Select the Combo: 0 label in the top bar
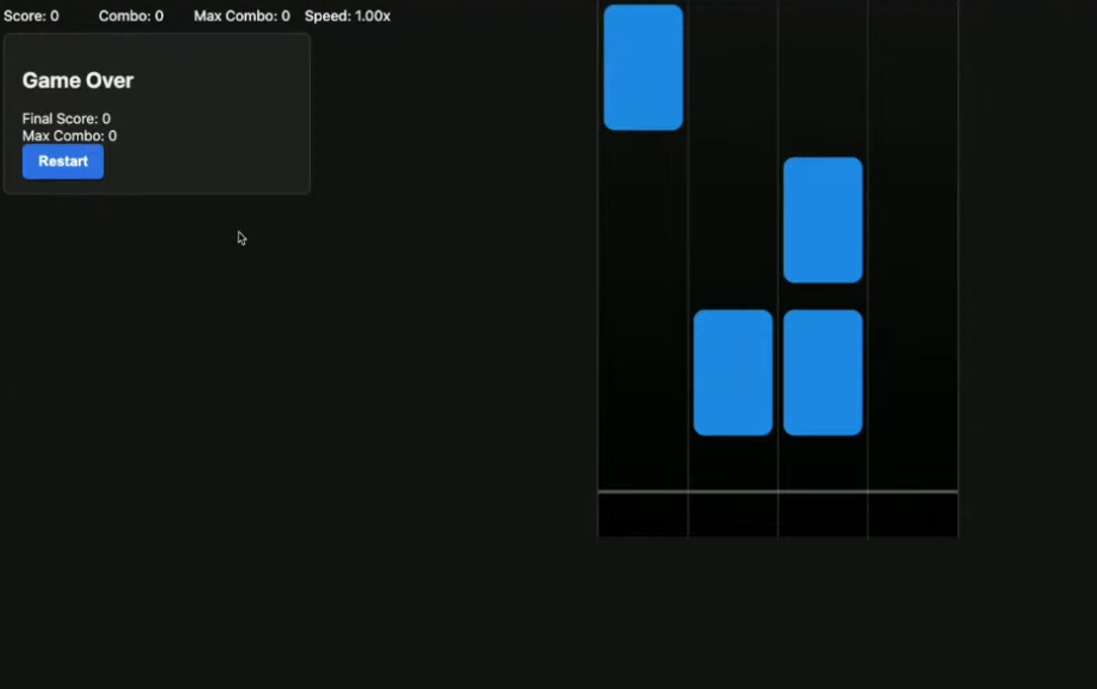1097x689 pixels. point(131,16)
